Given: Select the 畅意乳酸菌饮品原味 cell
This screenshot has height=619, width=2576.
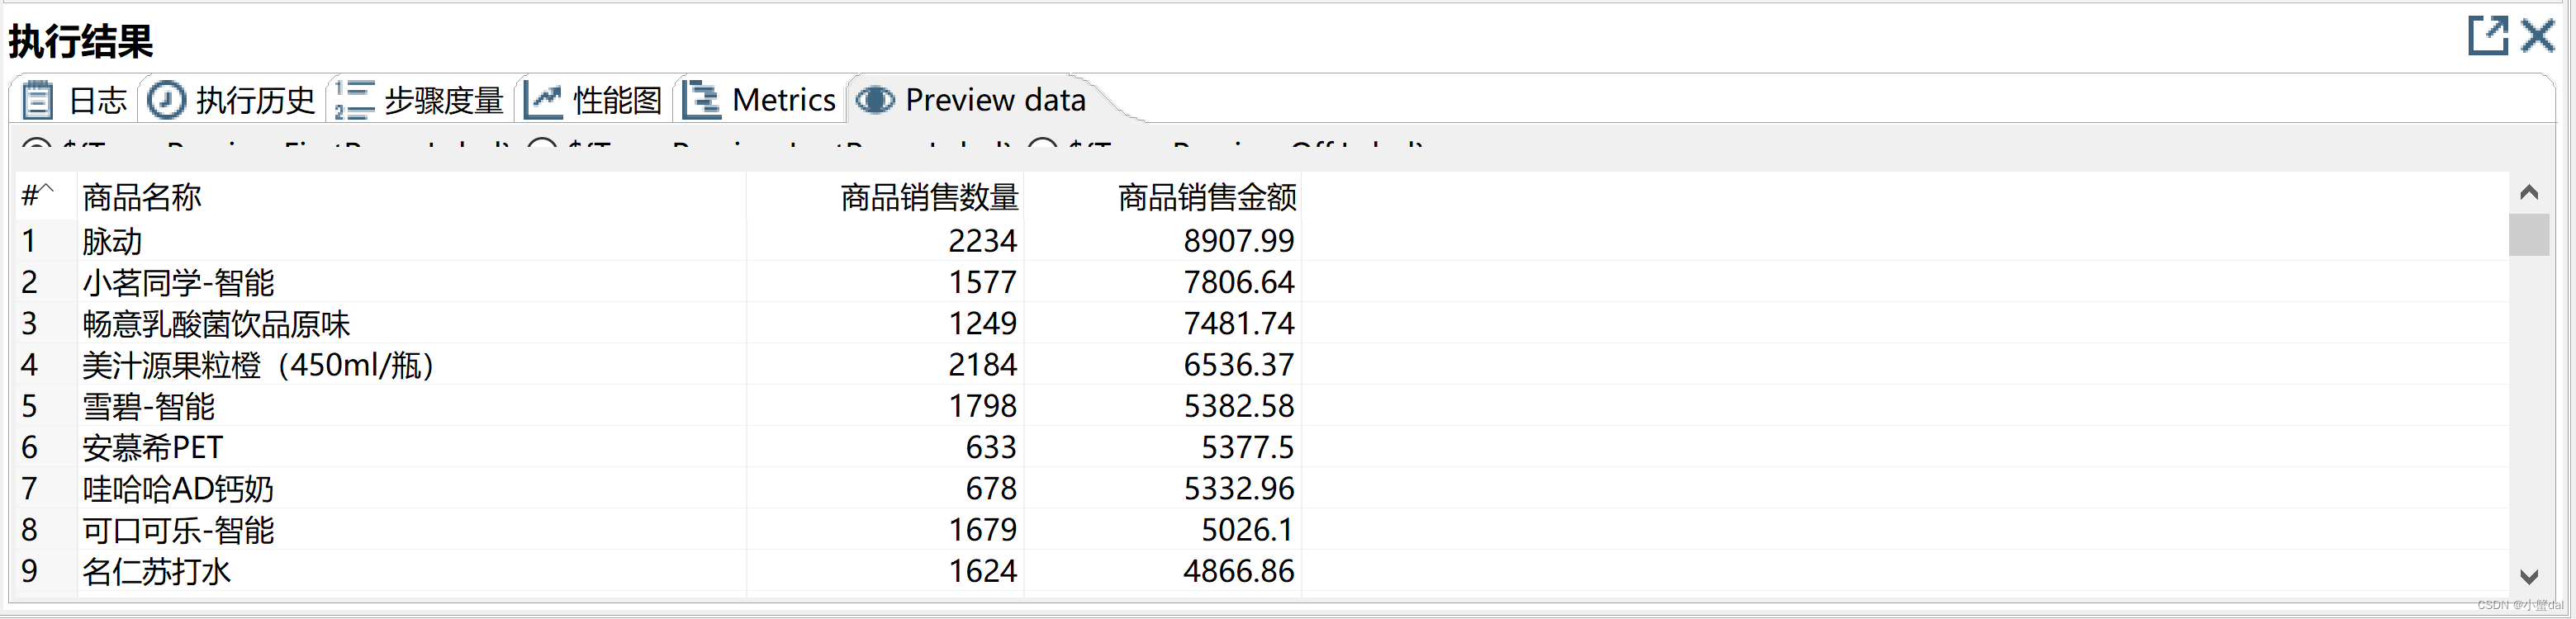Looking at the screenshot, I should (216, 323).
